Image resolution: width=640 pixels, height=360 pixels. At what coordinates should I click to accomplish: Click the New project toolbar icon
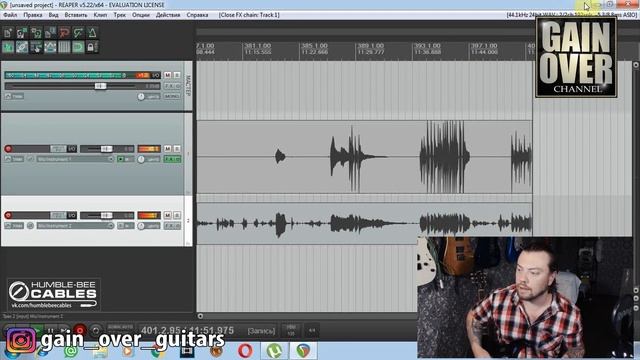8,33
